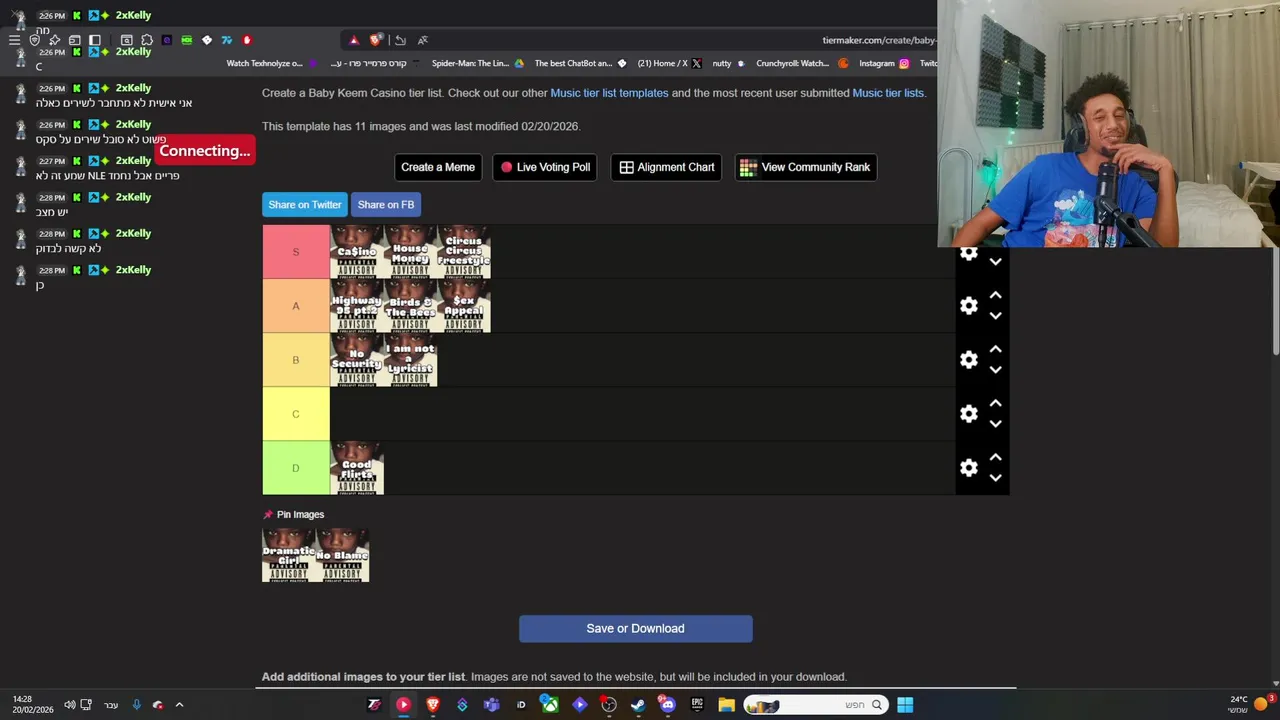Open Music tier list templates link
Viewport: 1280px width, 720px height.
pyautogui.click(x=609, y=93)
